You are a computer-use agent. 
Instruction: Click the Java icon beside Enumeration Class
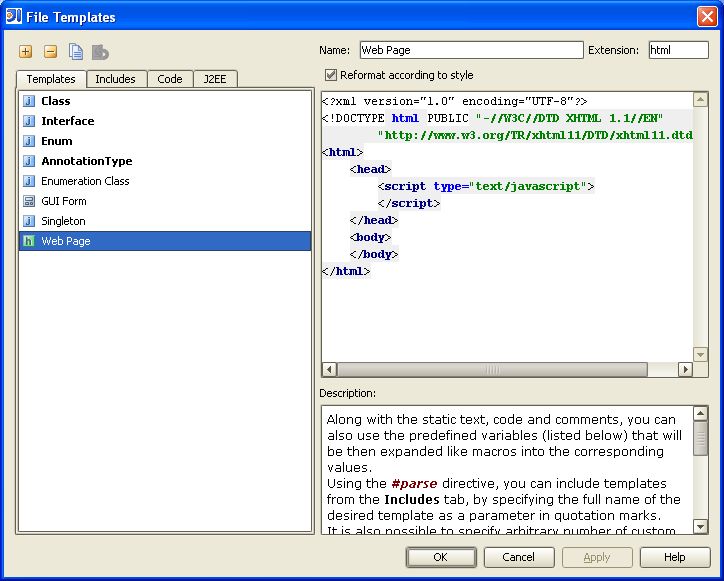click(x=29, y=181)
